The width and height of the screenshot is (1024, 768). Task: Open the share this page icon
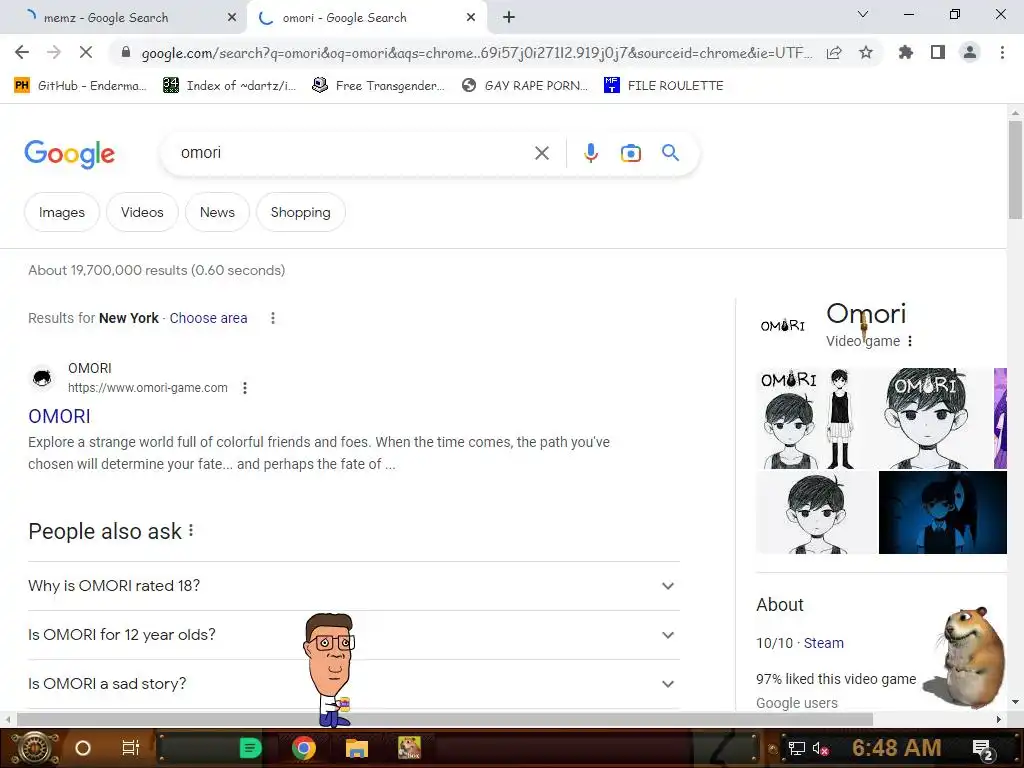click(834, 52)
